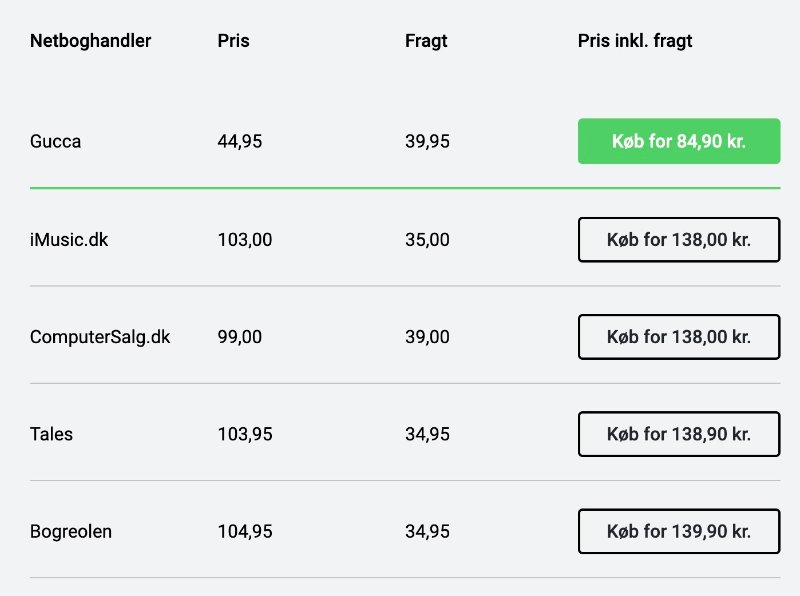Select the 99,00 price for ComputerSalg.dk
The width and height of the screenshot is (800, 596).
[240, 337]
